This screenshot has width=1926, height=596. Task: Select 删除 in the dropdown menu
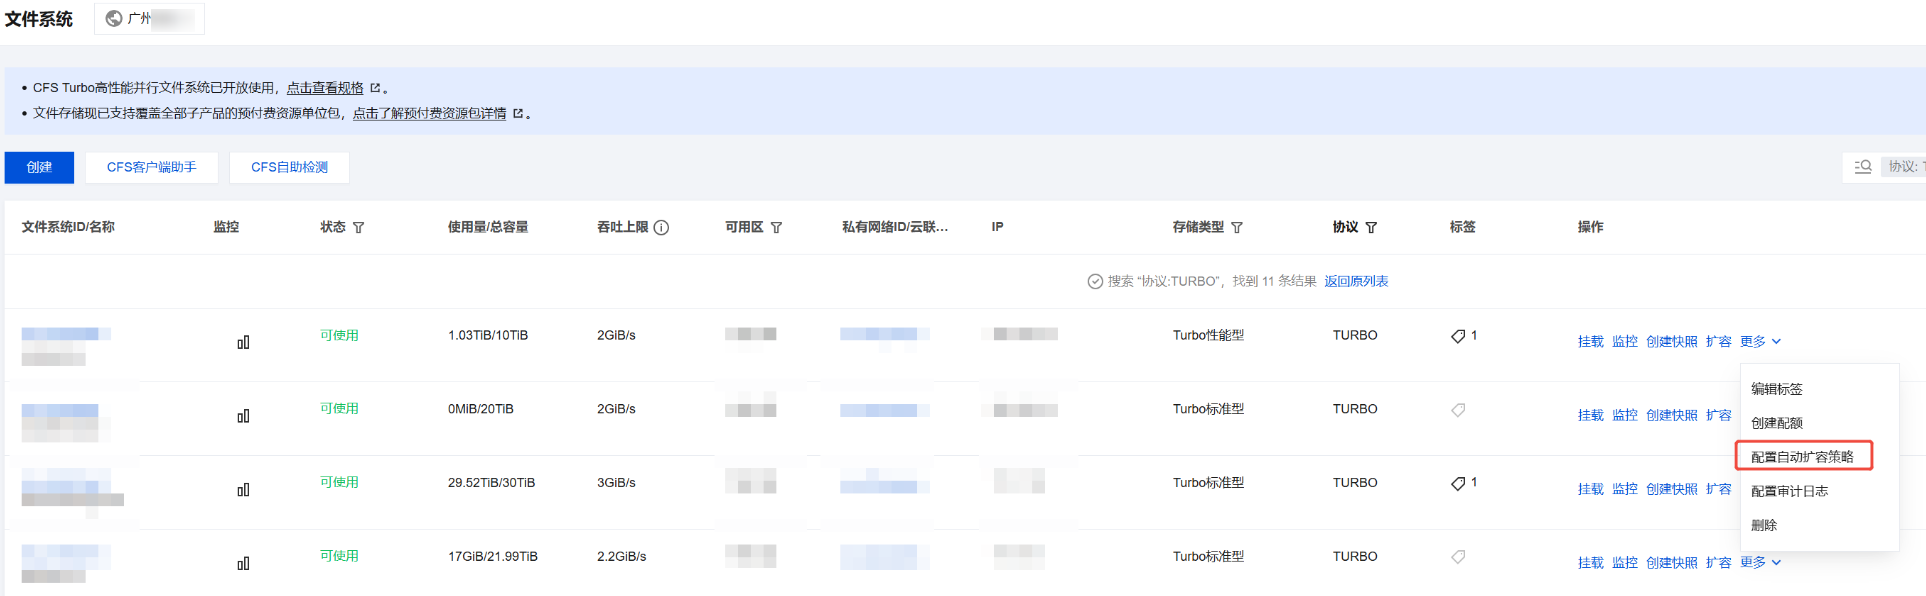click(1764, 525)
